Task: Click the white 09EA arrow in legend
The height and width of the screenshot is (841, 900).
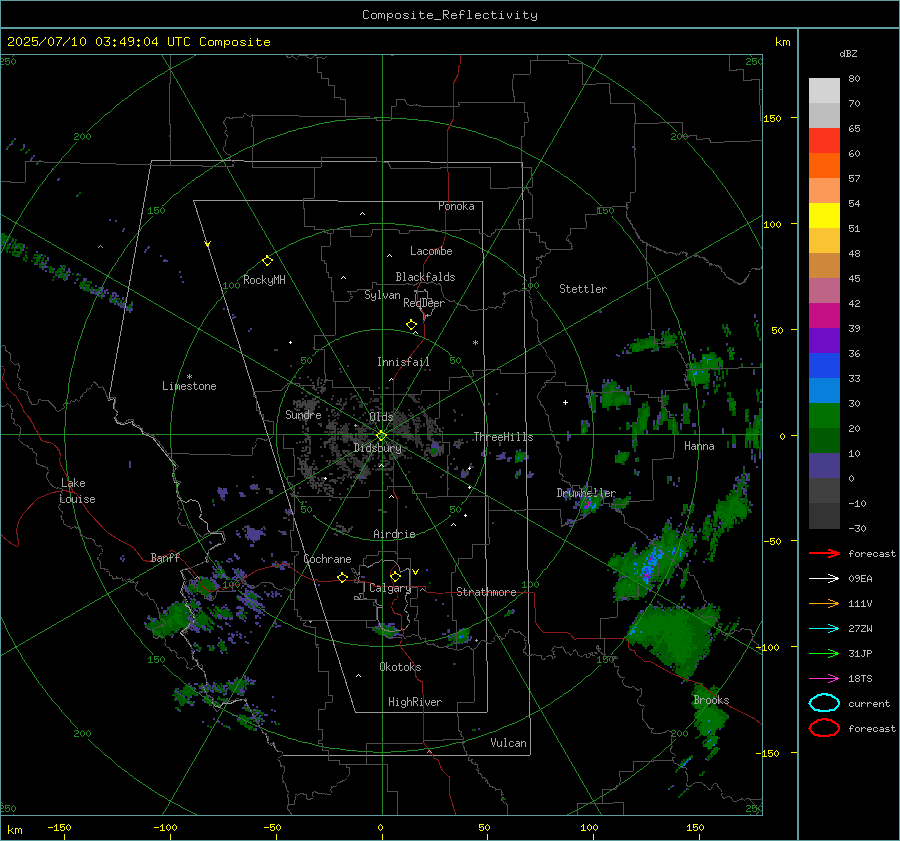Action: (824, 579)
